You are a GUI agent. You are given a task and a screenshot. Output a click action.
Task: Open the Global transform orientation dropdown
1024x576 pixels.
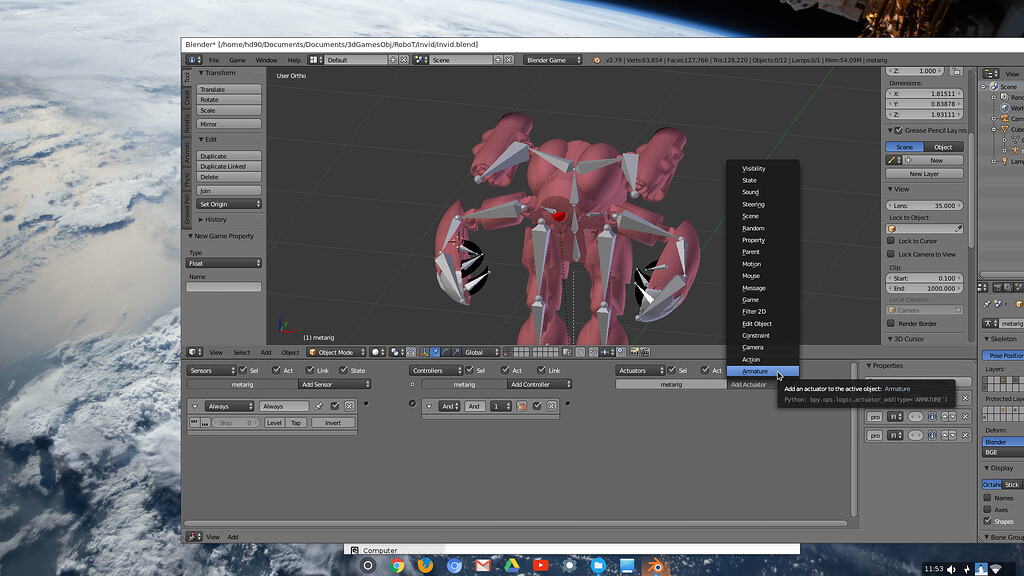[481, 352]
